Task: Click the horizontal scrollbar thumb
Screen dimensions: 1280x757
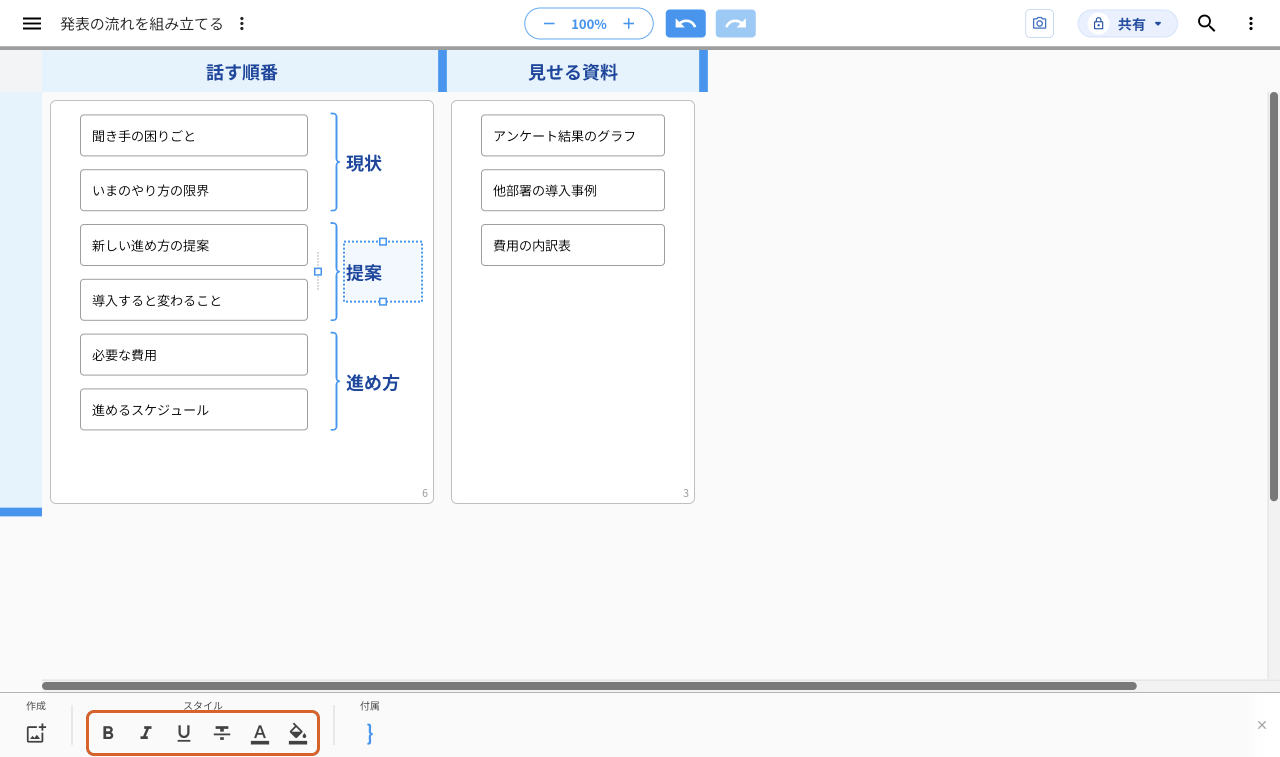Action: [x=589, y=686]
